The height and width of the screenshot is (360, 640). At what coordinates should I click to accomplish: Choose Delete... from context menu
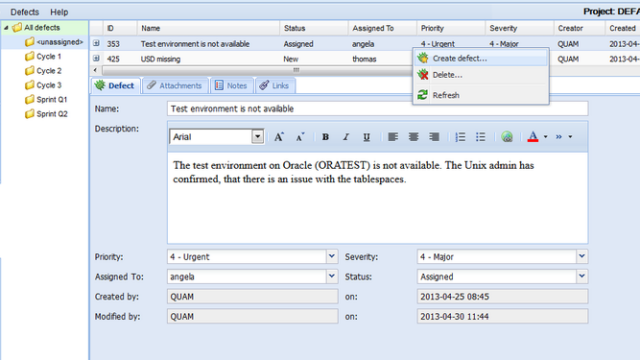coord(481,75)
